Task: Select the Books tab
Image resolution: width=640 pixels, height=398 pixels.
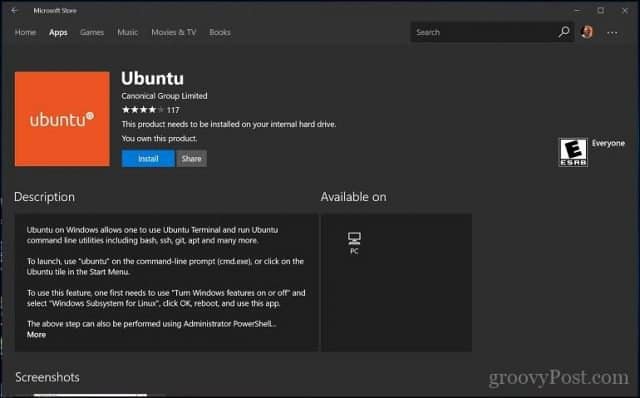Action: coord(220,32)
